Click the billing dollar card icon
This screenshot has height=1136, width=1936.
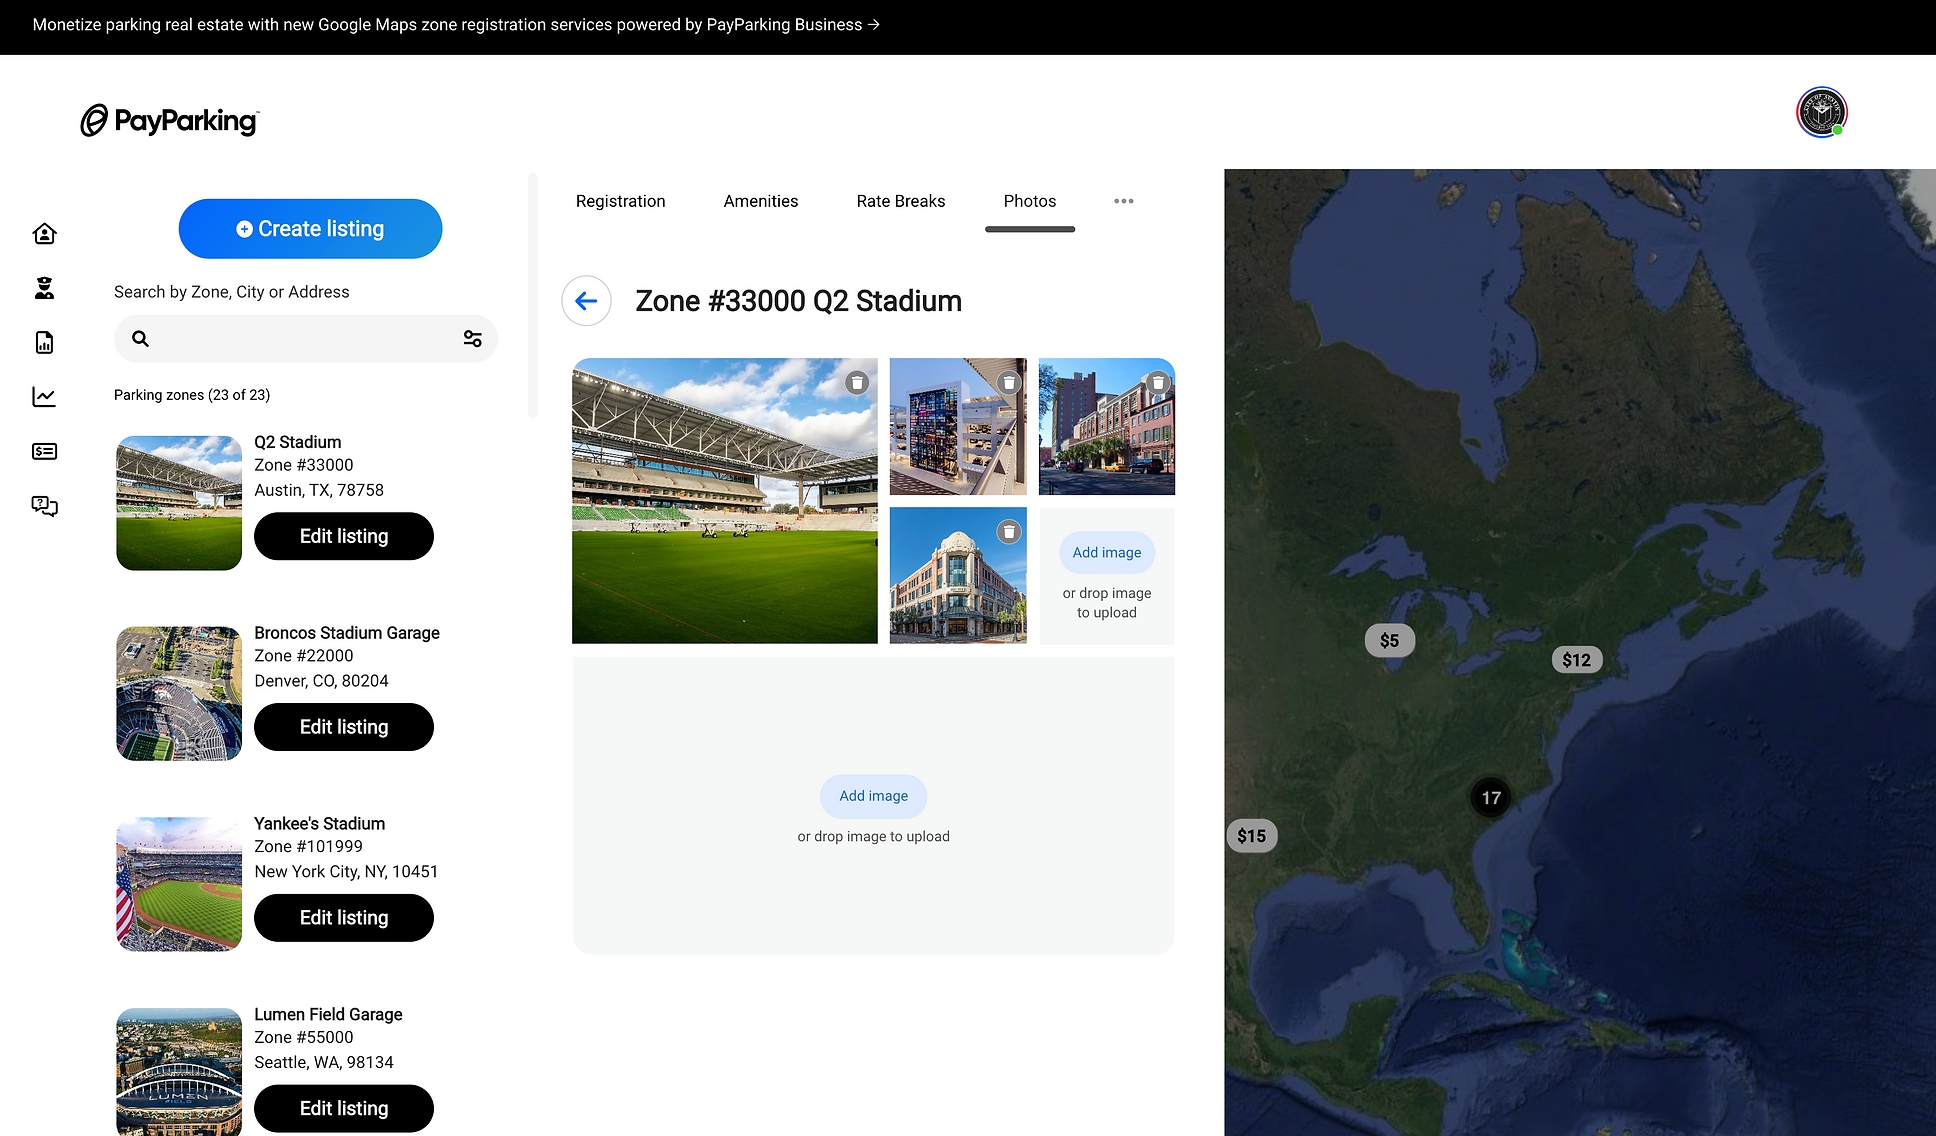[44, 452]
